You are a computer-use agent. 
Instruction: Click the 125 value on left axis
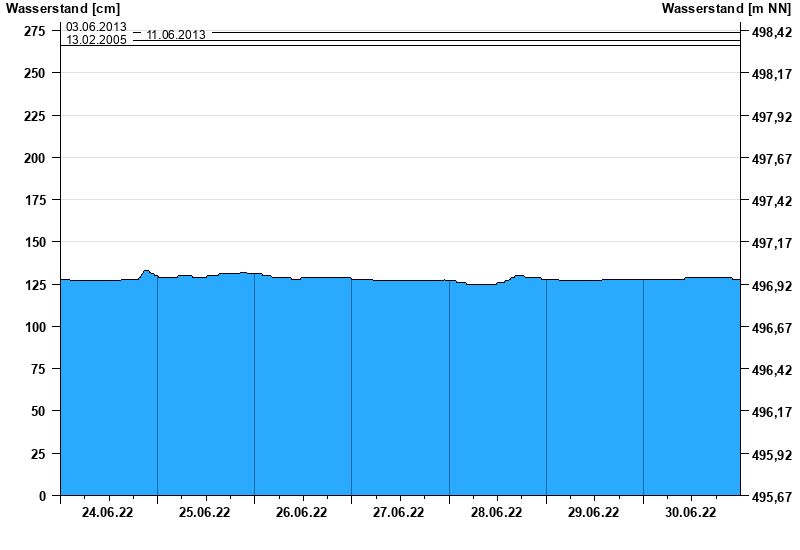pos(35,285)
